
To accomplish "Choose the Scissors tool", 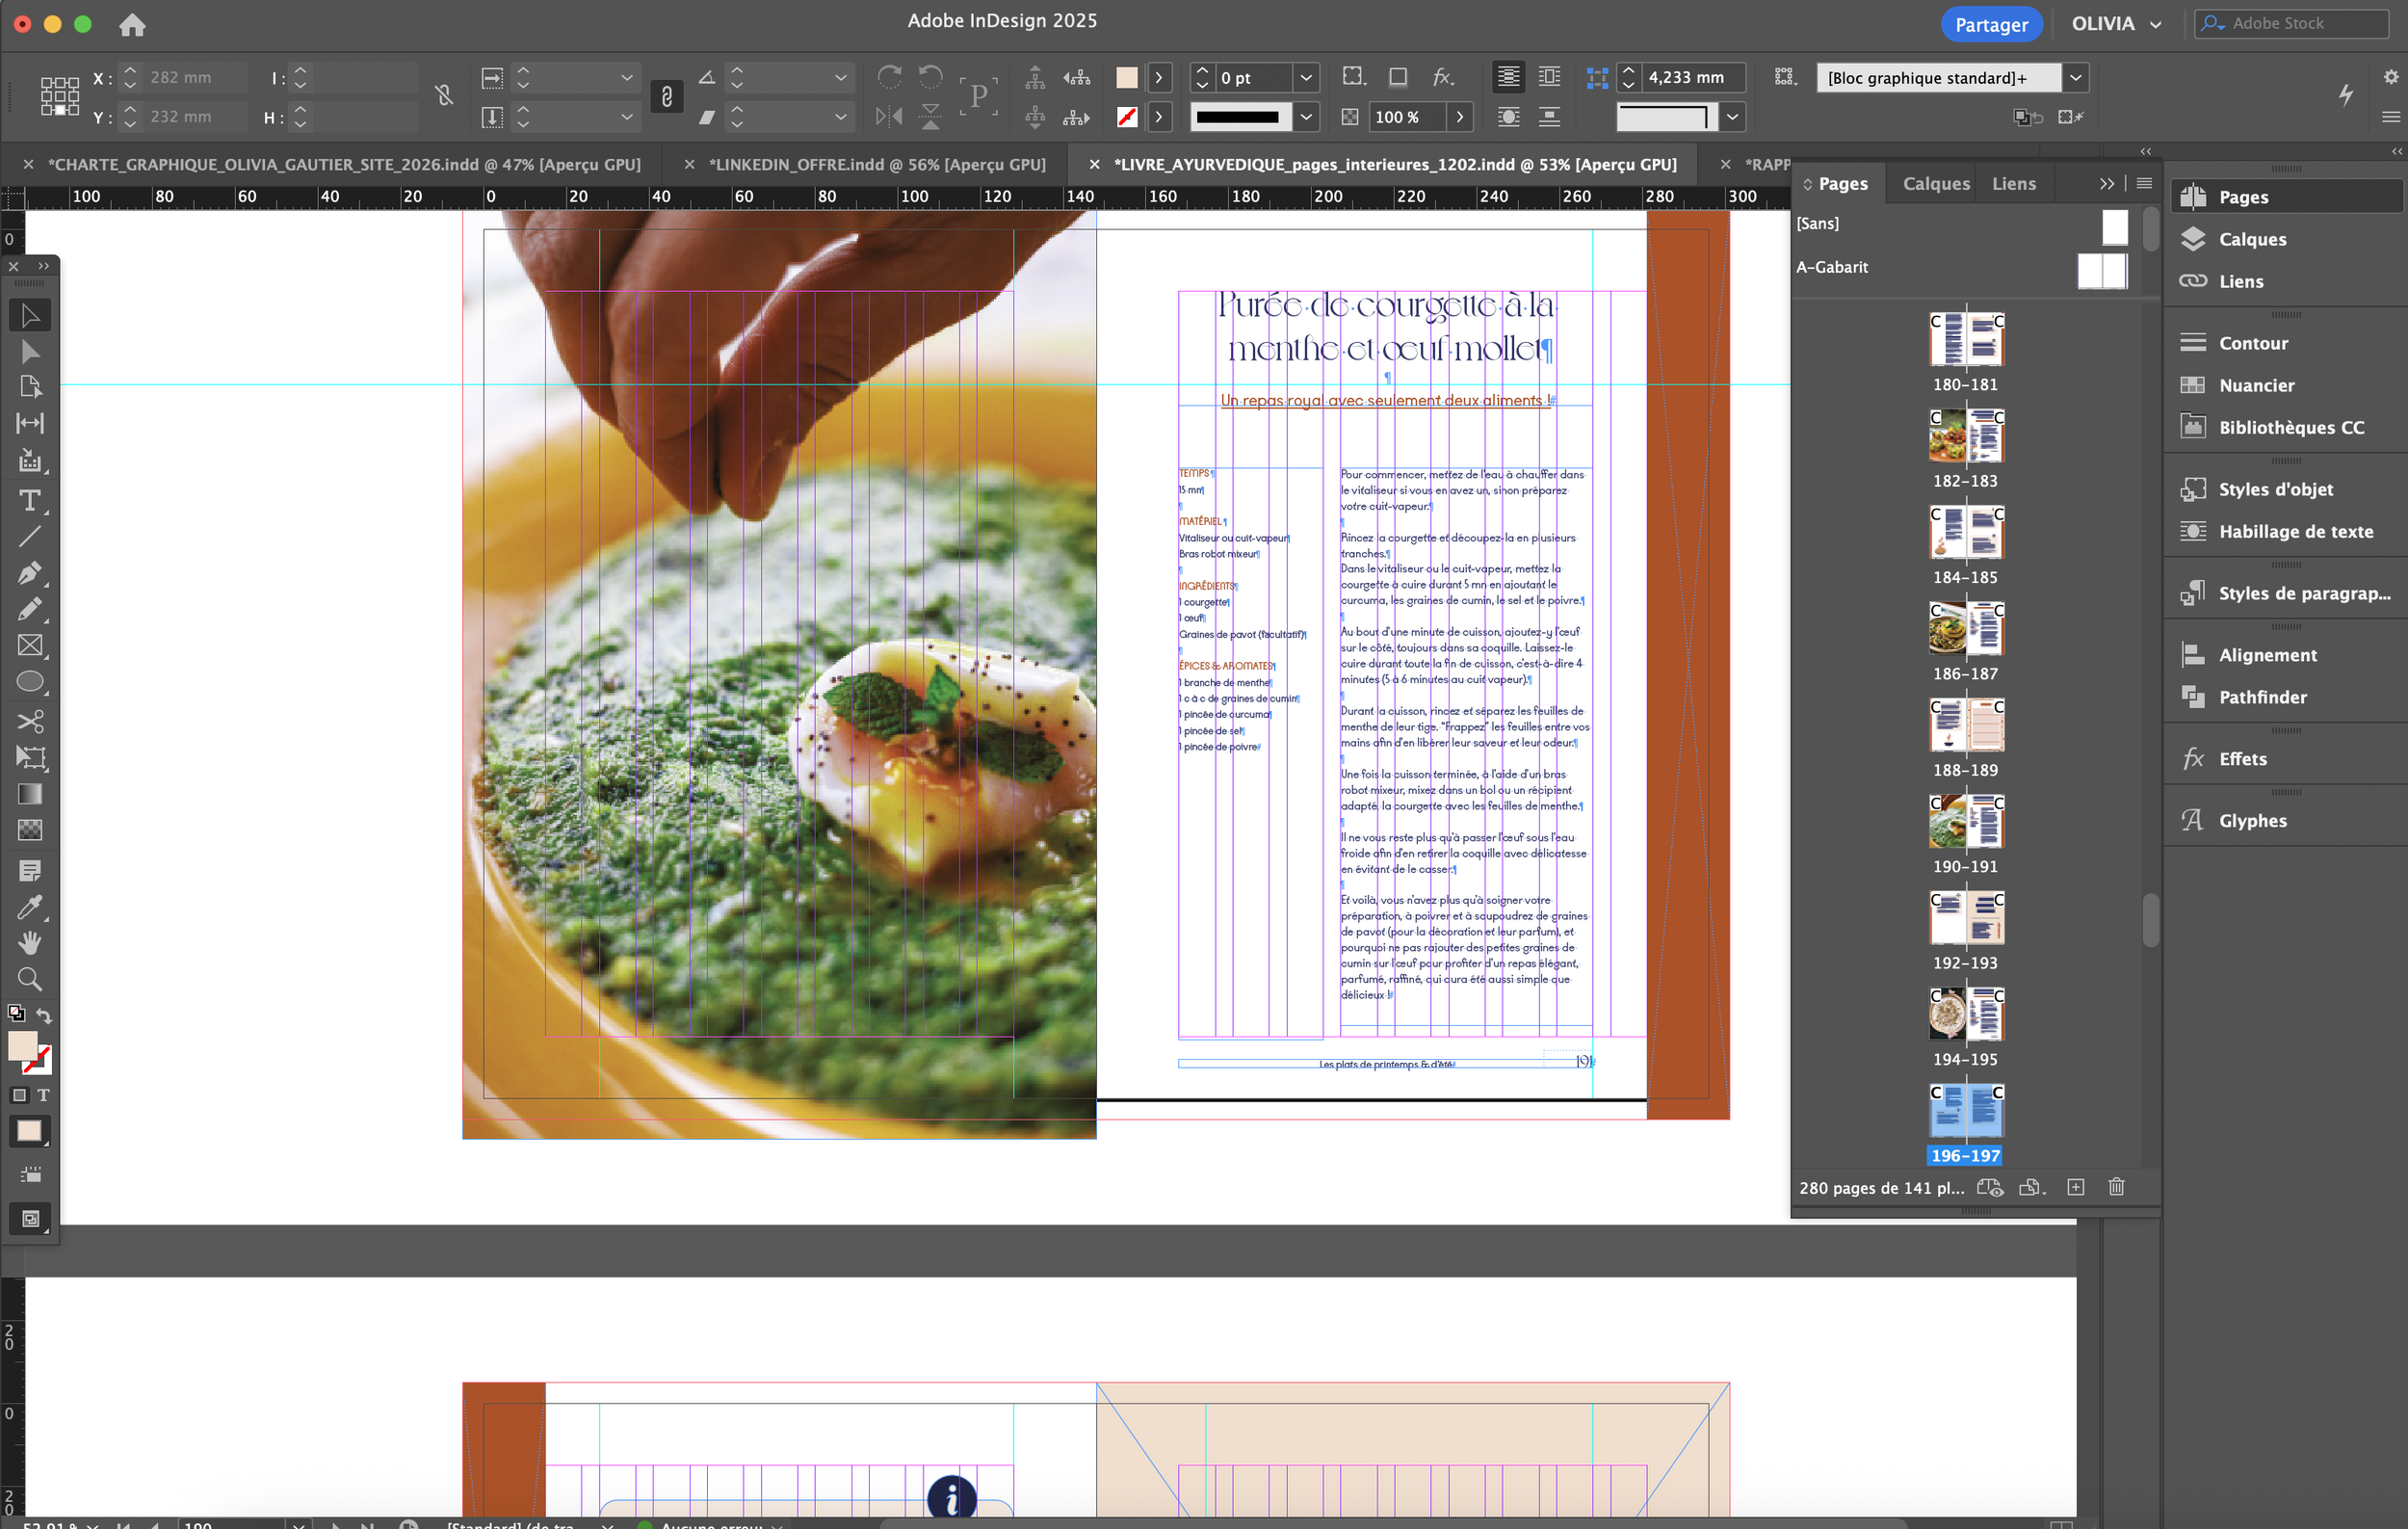I will click(x=30, y=721).
